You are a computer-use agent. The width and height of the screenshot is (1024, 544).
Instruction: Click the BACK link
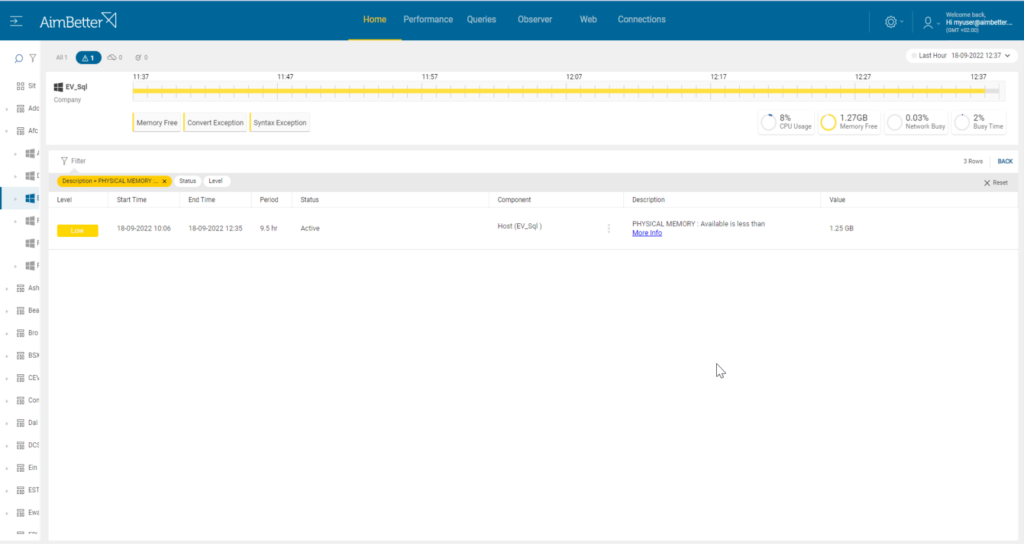tap(1005, 161)
